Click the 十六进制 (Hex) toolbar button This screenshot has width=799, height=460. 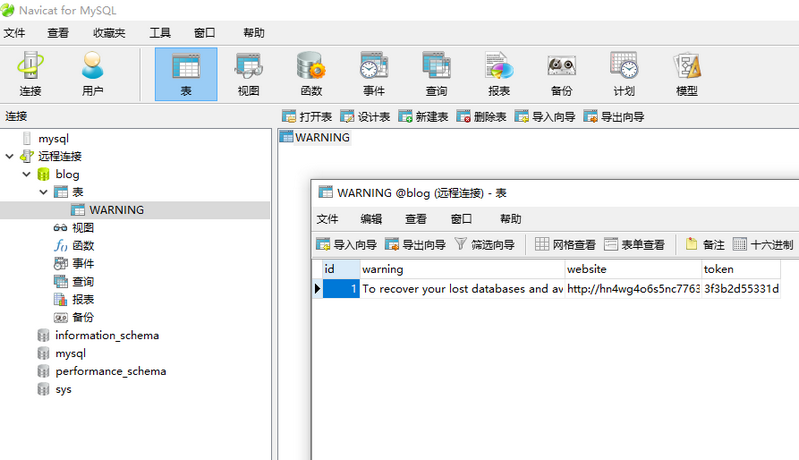click(763, 245)
